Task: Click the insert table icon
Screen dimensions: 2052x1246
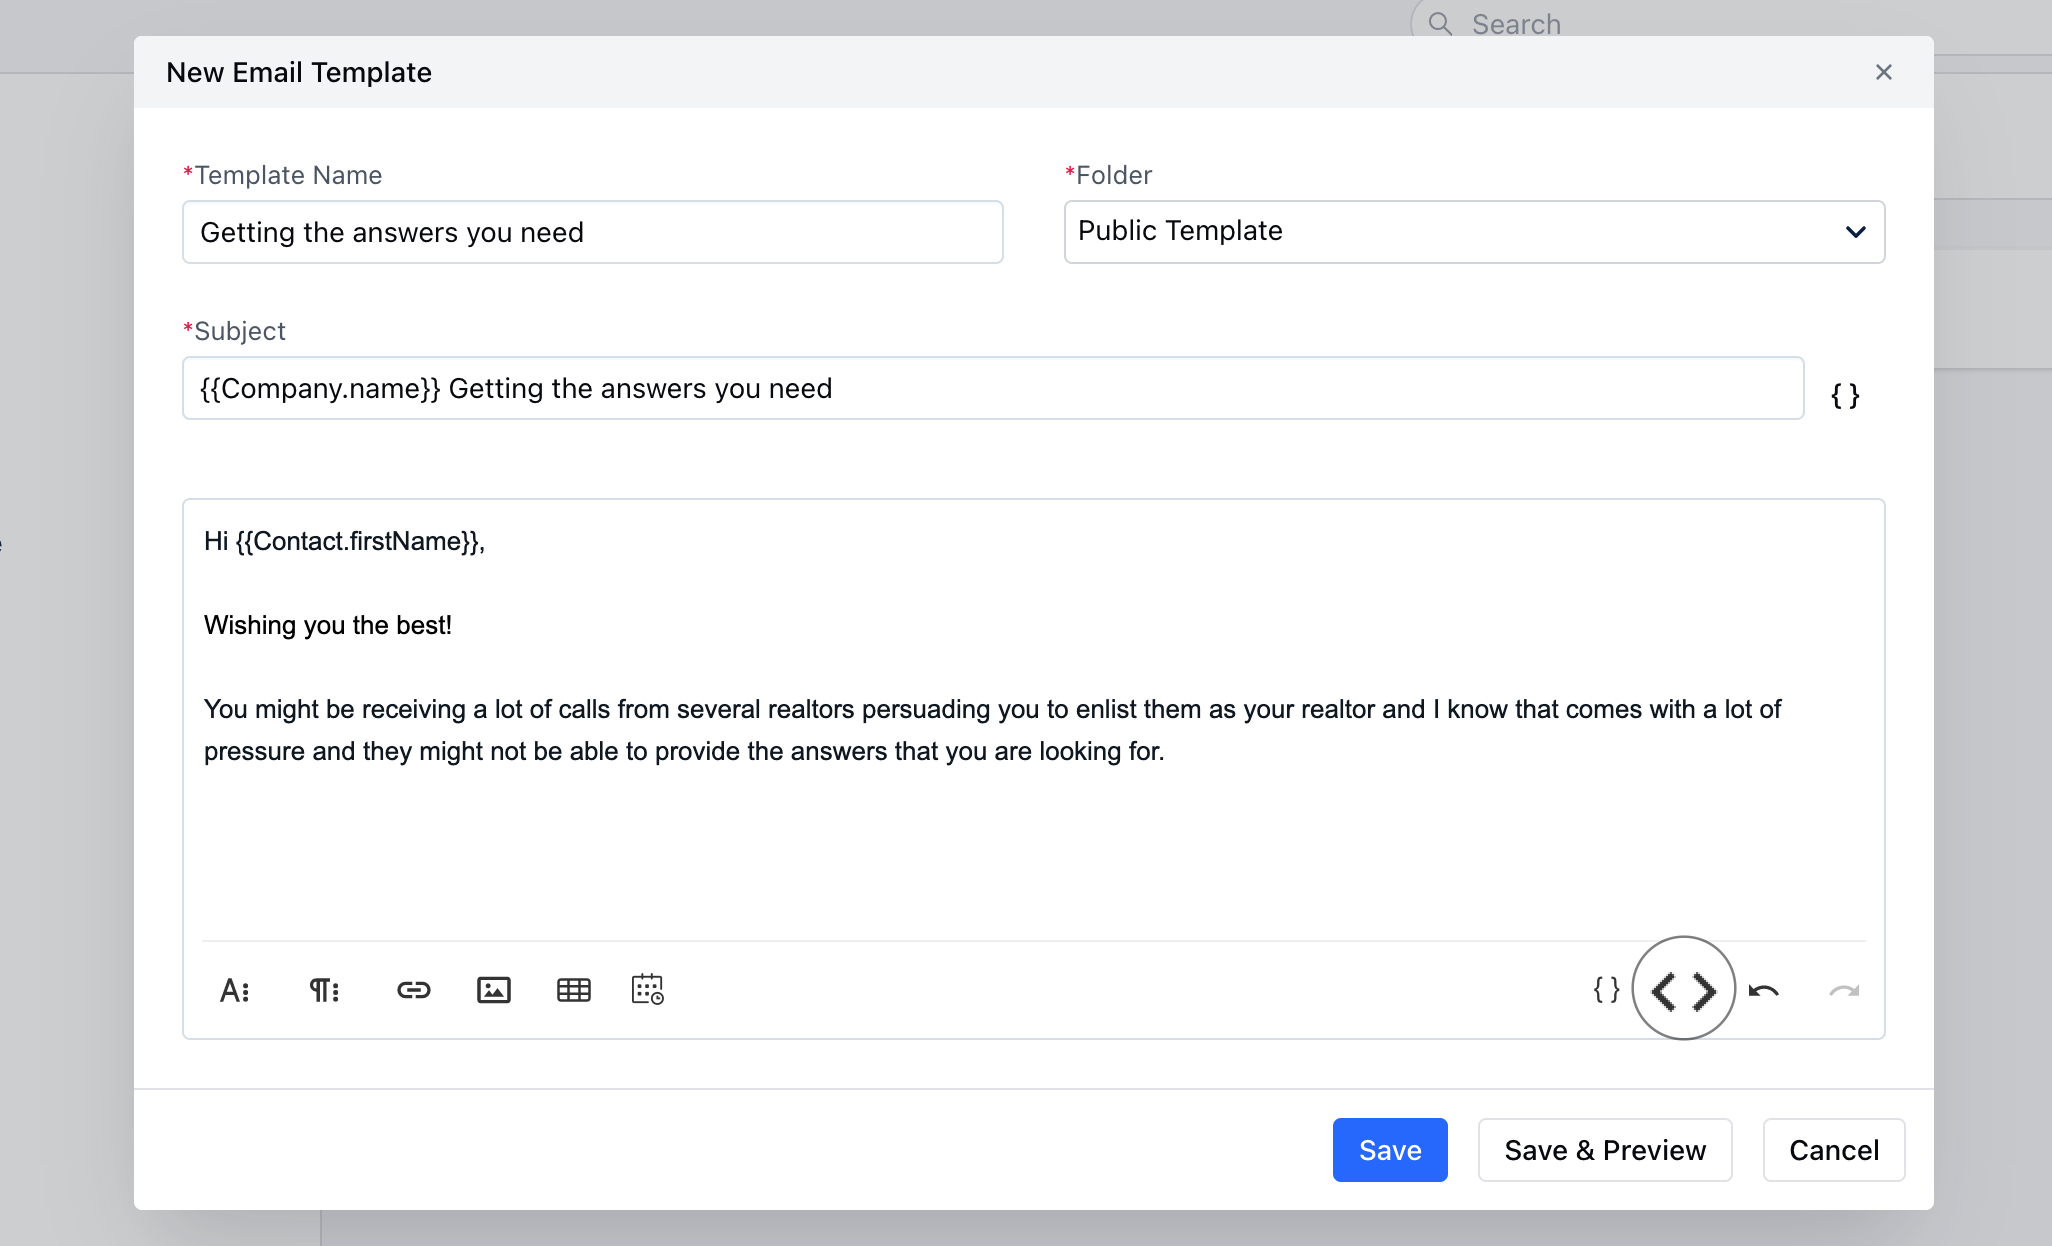Action: (x=574, y=990)
